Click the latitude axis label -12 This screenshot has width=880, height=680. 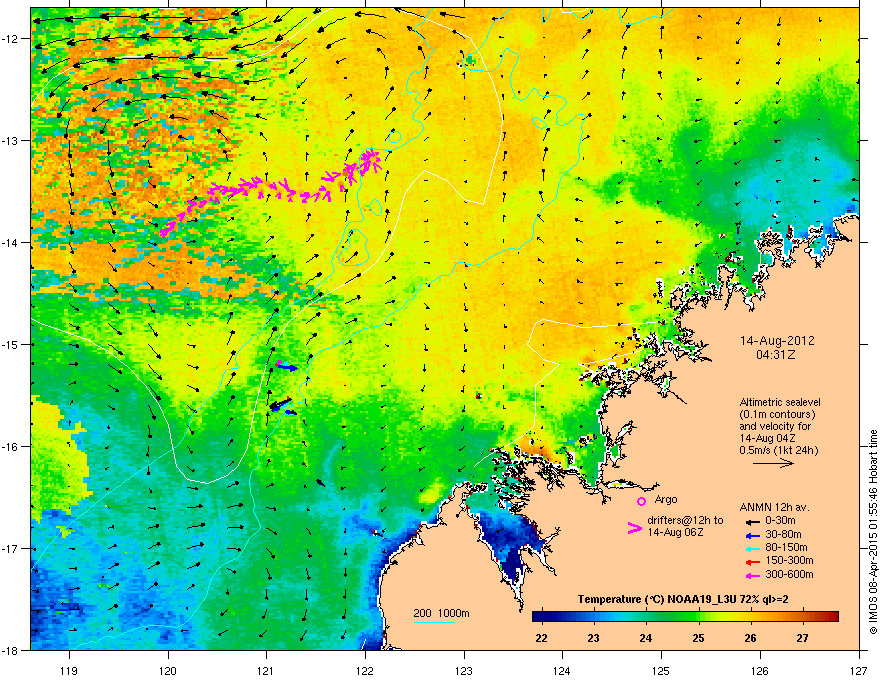11,39
